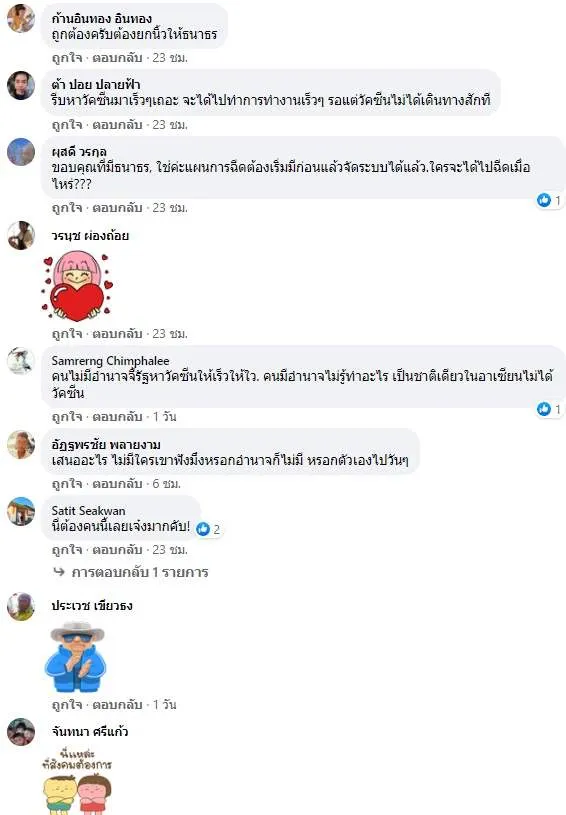Click the like reaction on Samrerng Chimphalee's comment
566x815 pixels.
coord(544,409)
